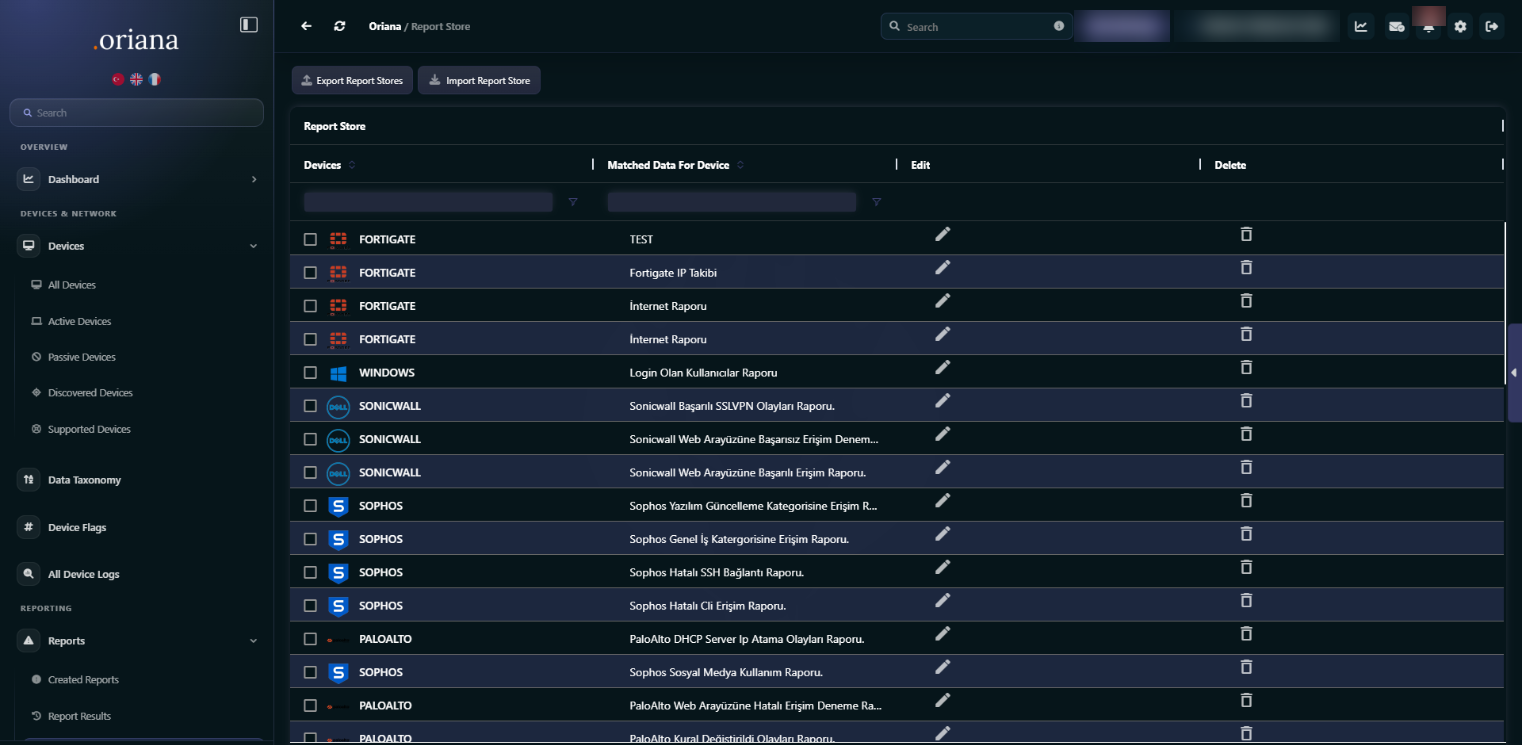Tick checkbox for Sonicwall Başarılı SSLVPN row
1522x745 pixels.
pyautogui.click(x=310, y=406)
